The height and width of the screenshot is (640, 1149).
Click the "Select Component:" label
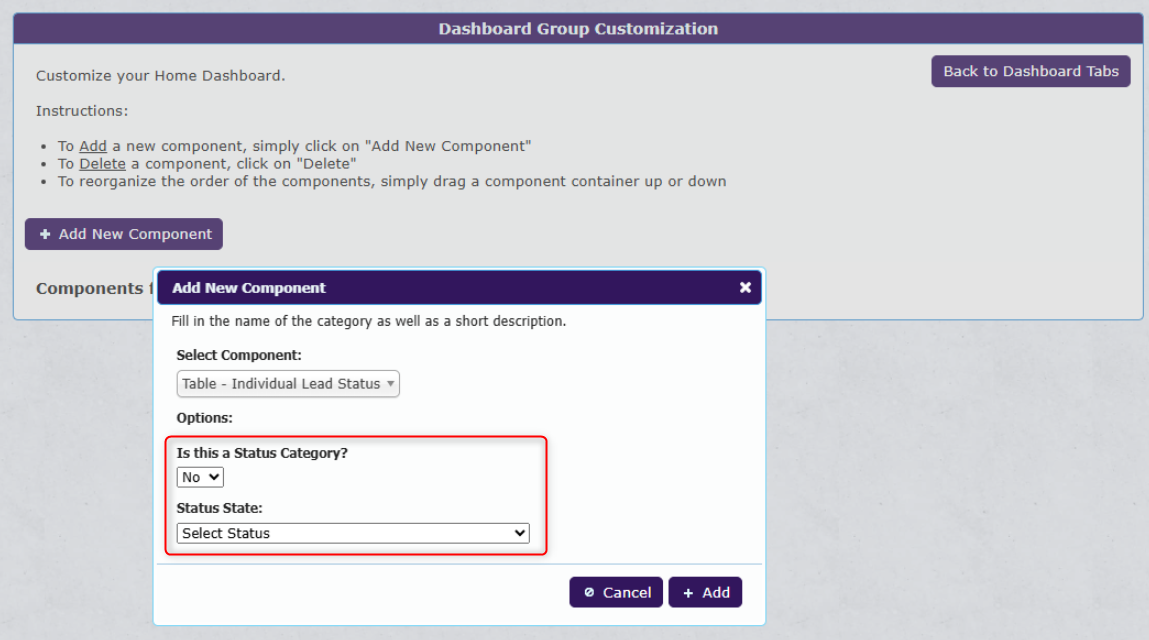click(x=239, y=355)
